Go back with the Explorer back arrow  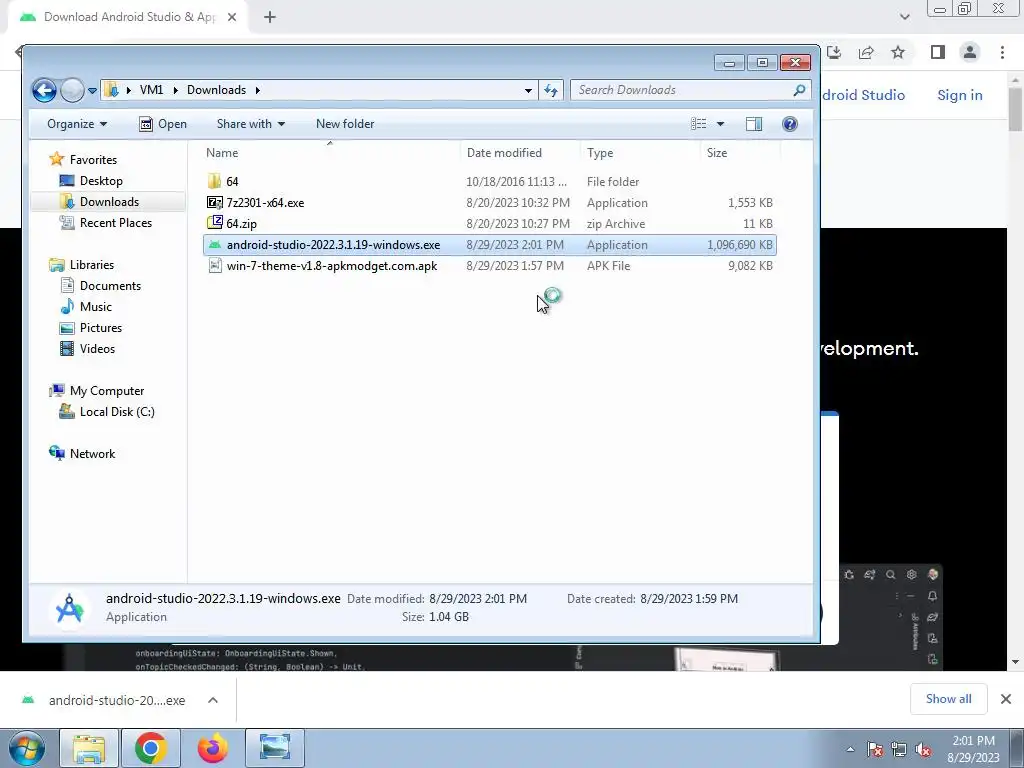pos(44,90)
